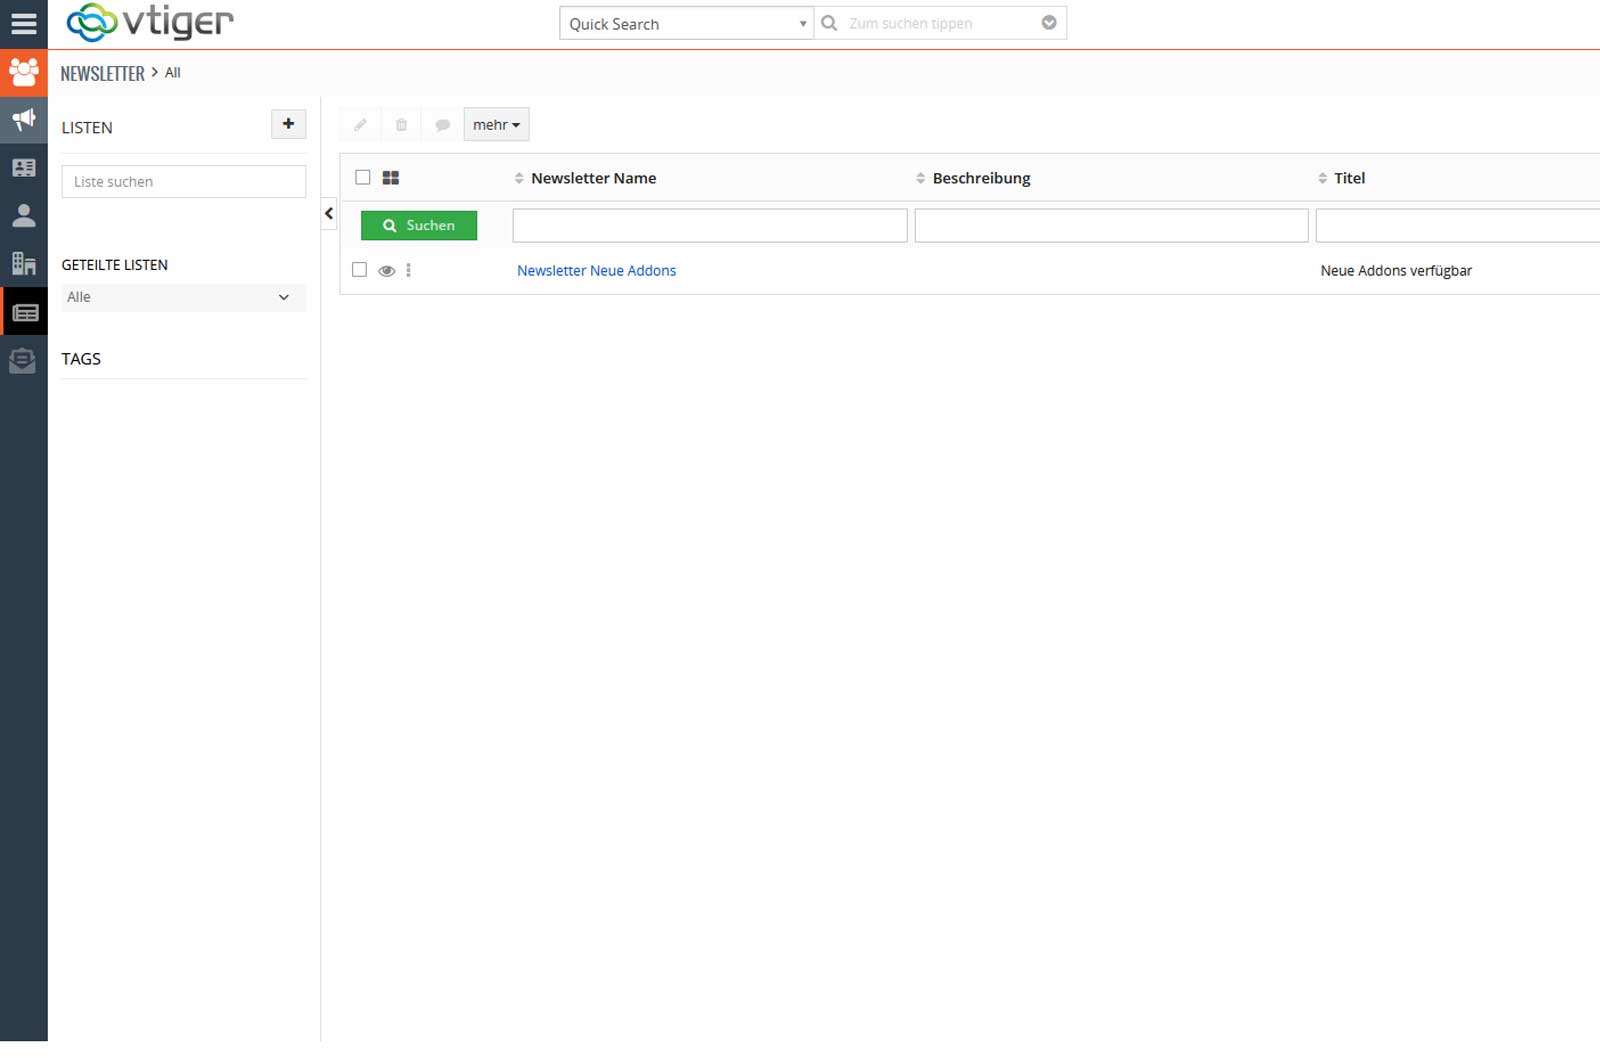Open the column layout grid icon
1600x1064 pixels.
pyautogui.click(x=391, y=178)
